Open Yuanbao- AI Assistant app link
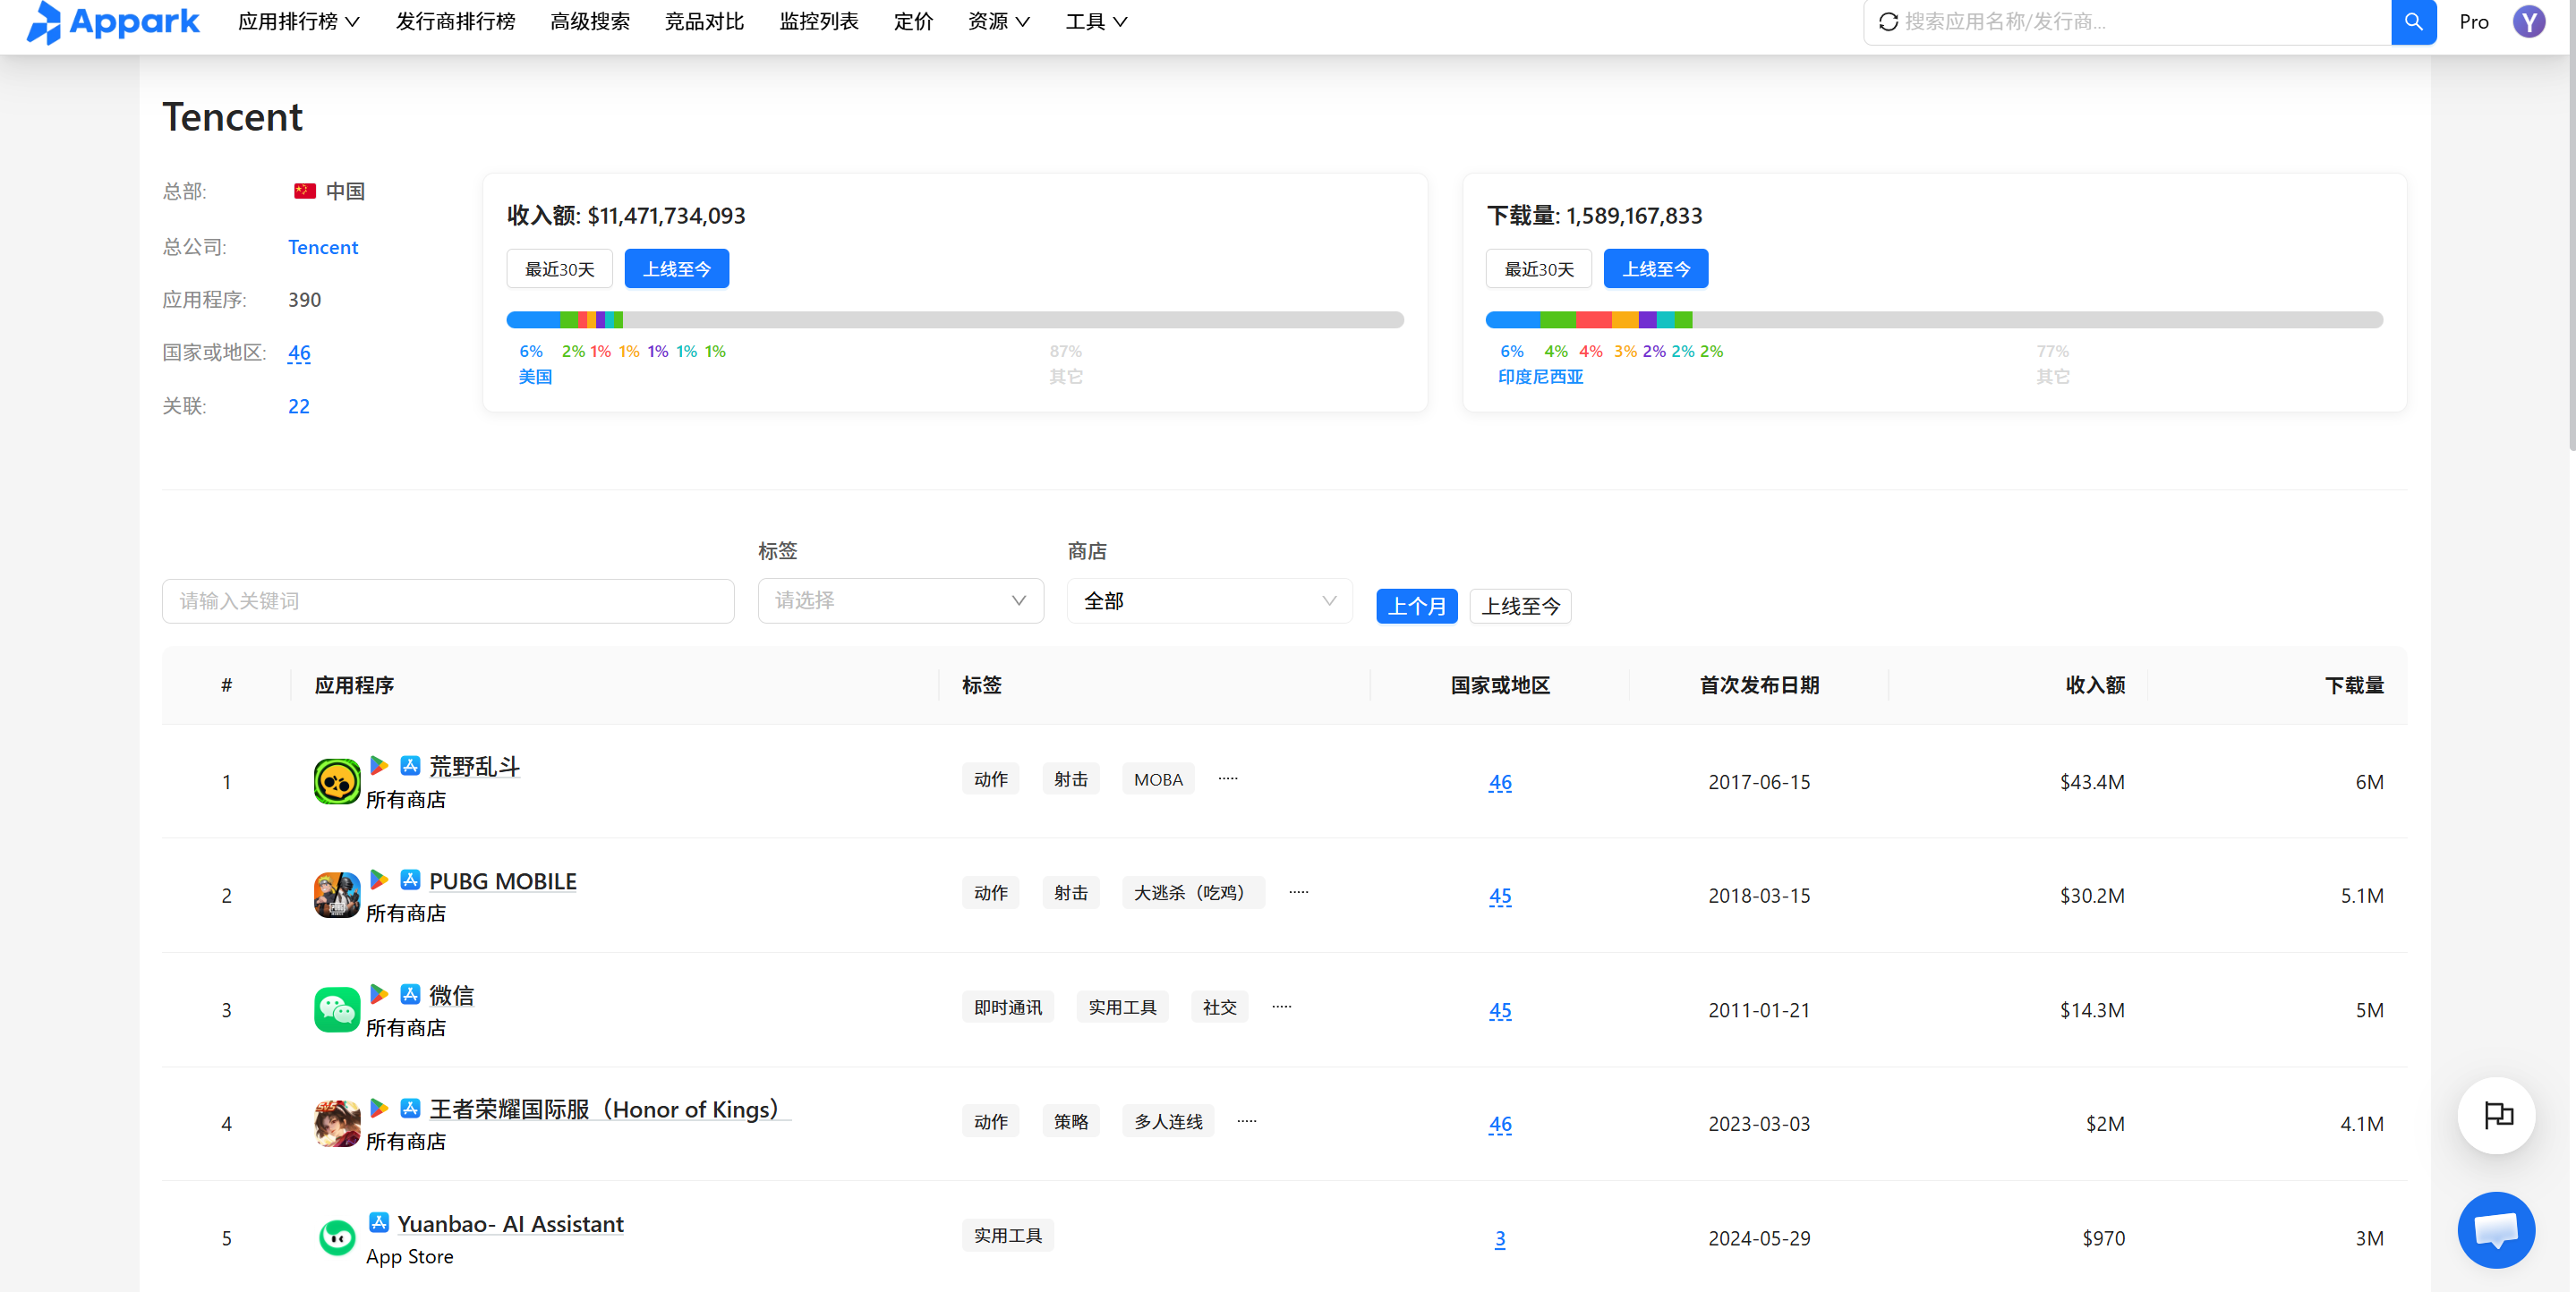The width and height of the screenshot is (2576, 1292). click(x=510, y=1224)
